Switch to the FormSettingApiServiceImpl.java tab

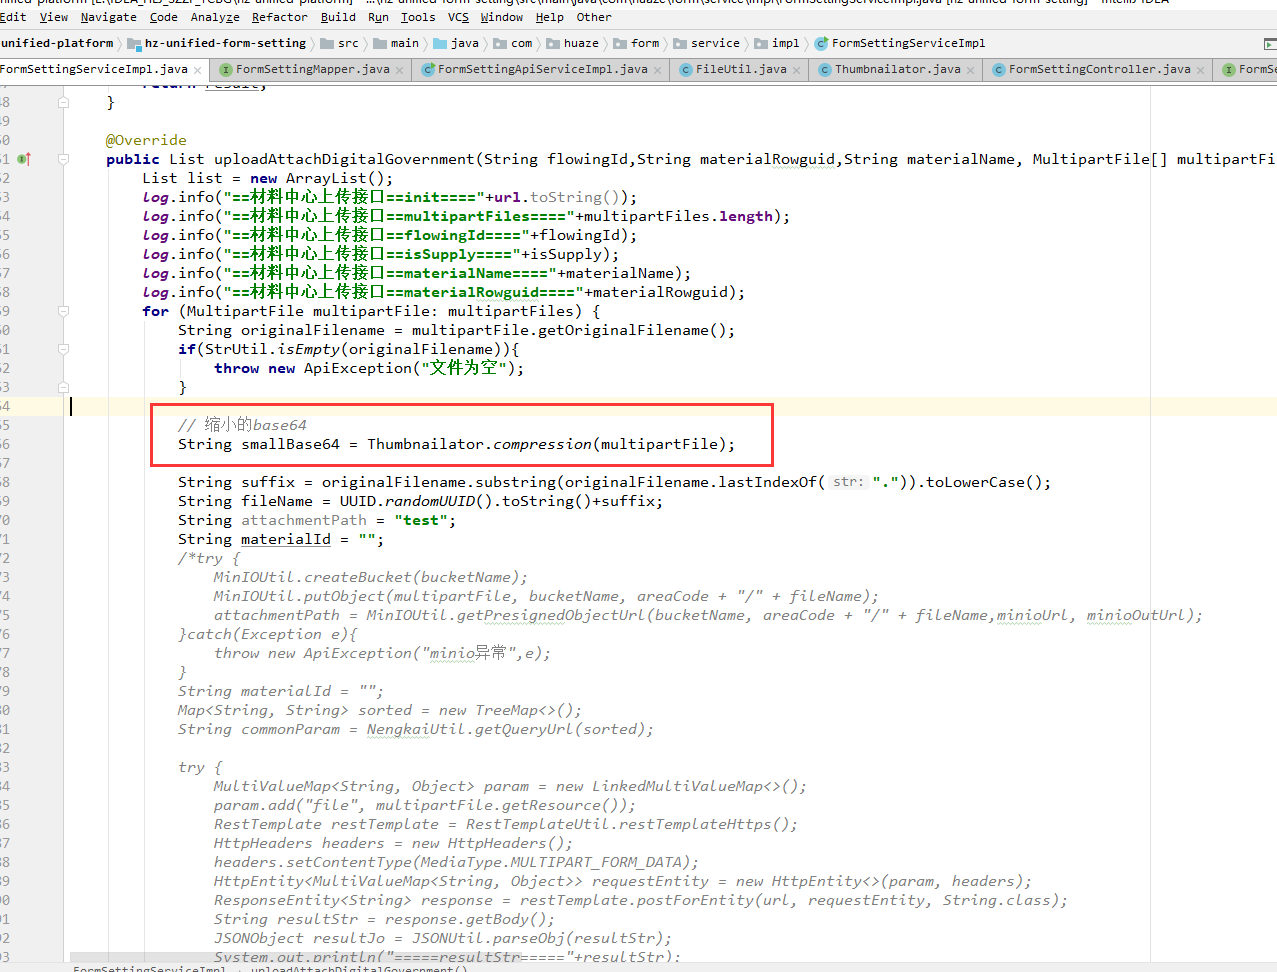point(541,70)
